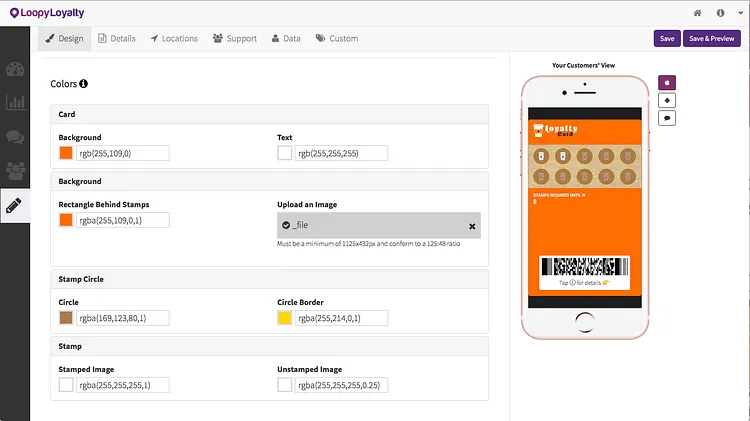Edit Unstamped Image rgba(255,255,255,0.25) field
Screen dimensions: 750x421
point(341,385)
